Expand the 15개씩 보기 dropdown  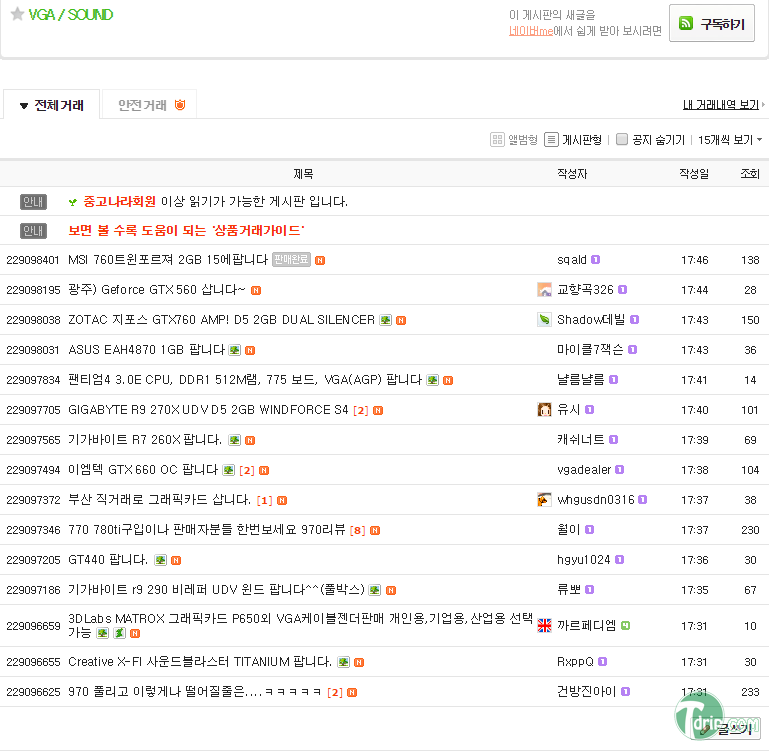[730, 140]
